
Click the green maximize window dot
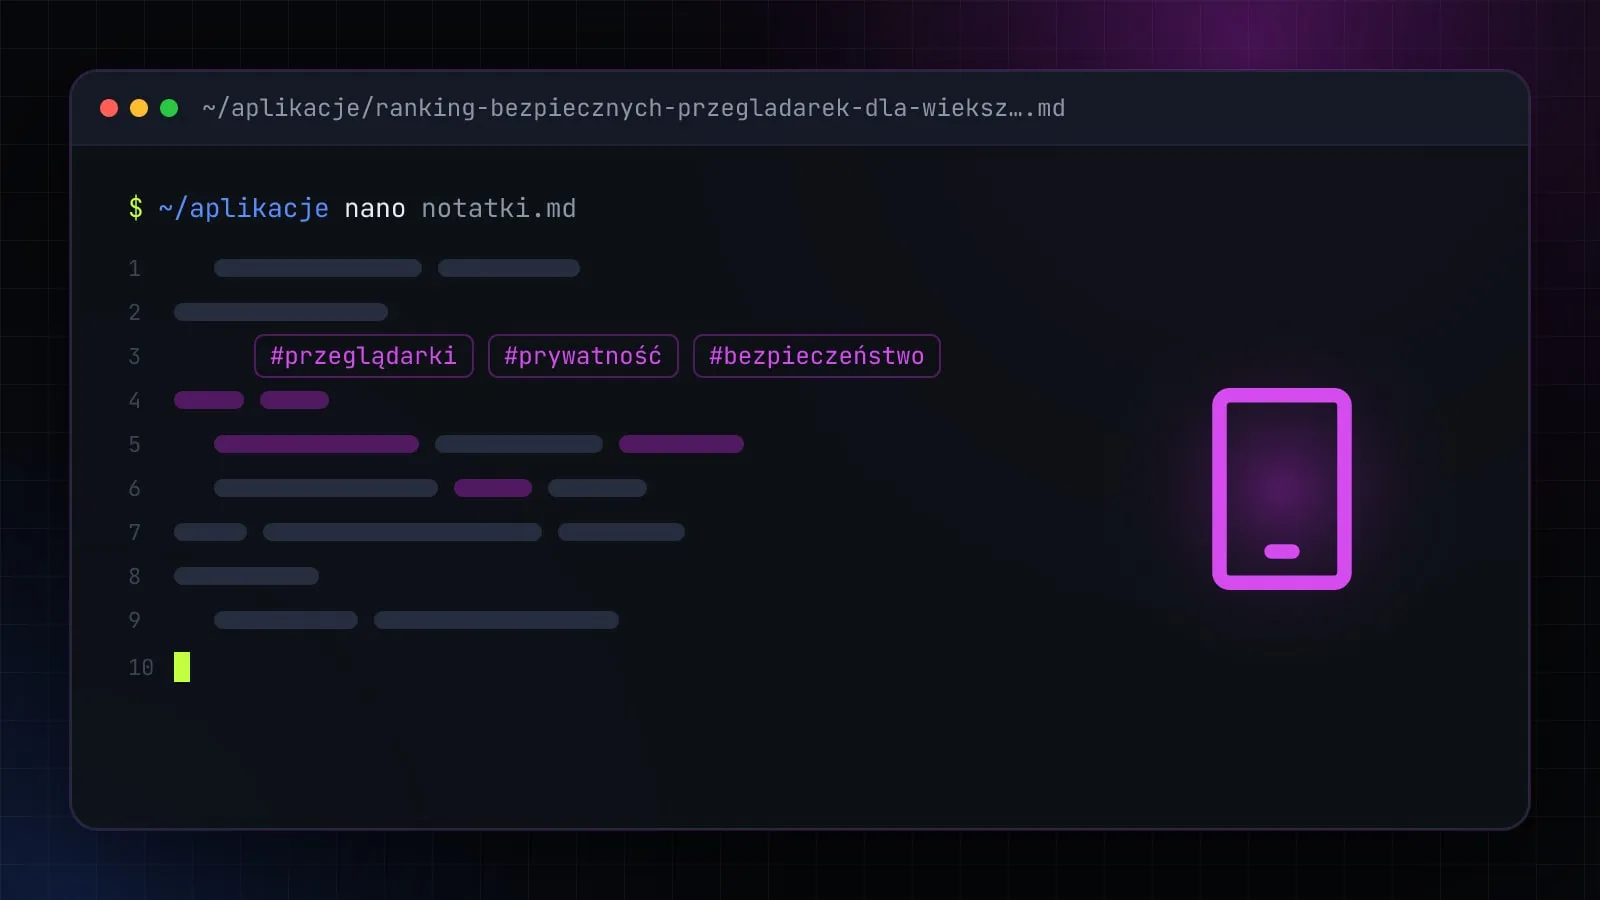coord(169,108)
